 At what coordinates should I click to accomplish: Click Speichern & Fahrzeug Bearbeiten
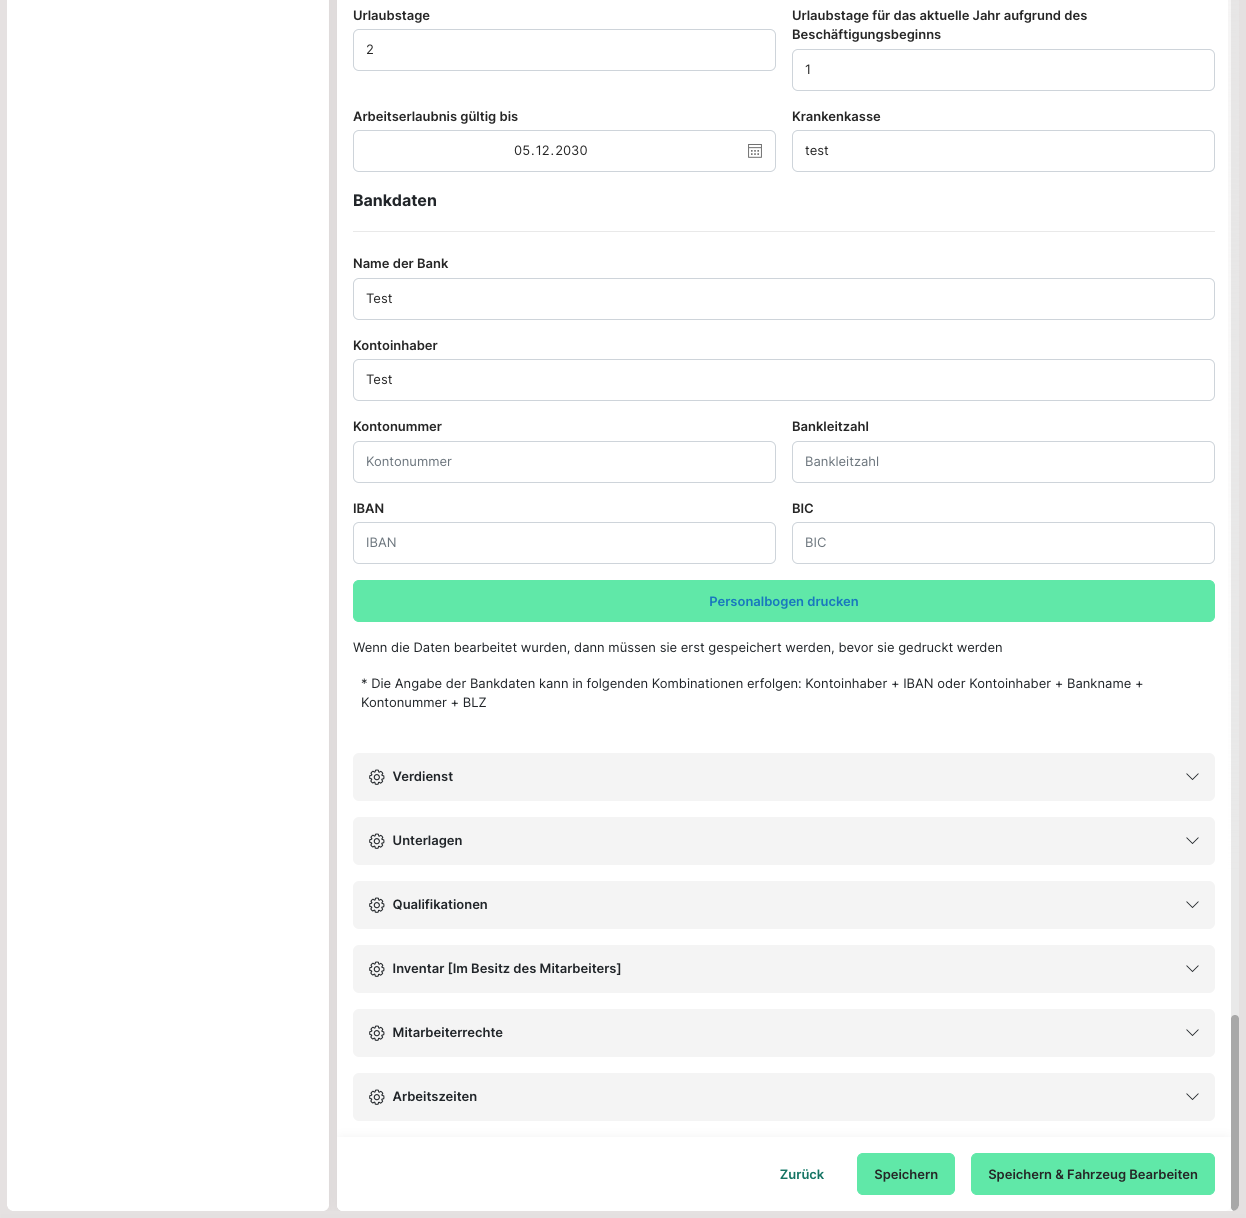pyautogui.click(x=1092, y=1174)
